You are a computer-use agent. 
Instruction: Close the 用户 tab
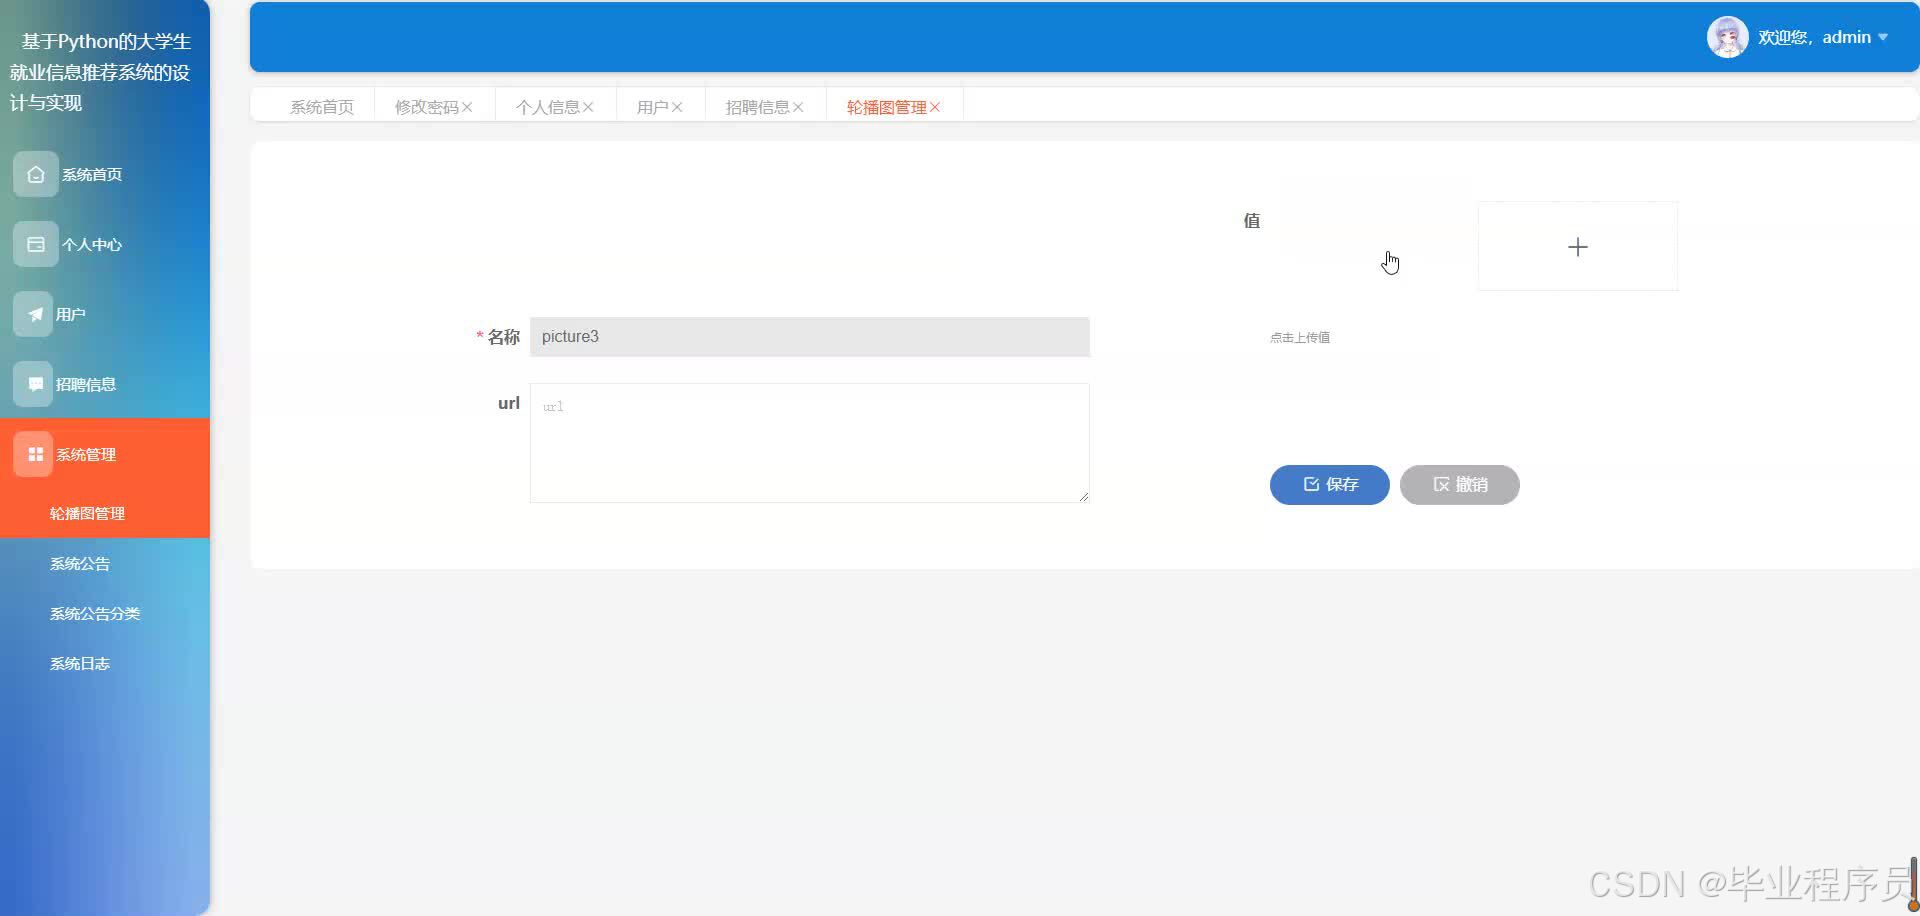[x=677, y=107]
